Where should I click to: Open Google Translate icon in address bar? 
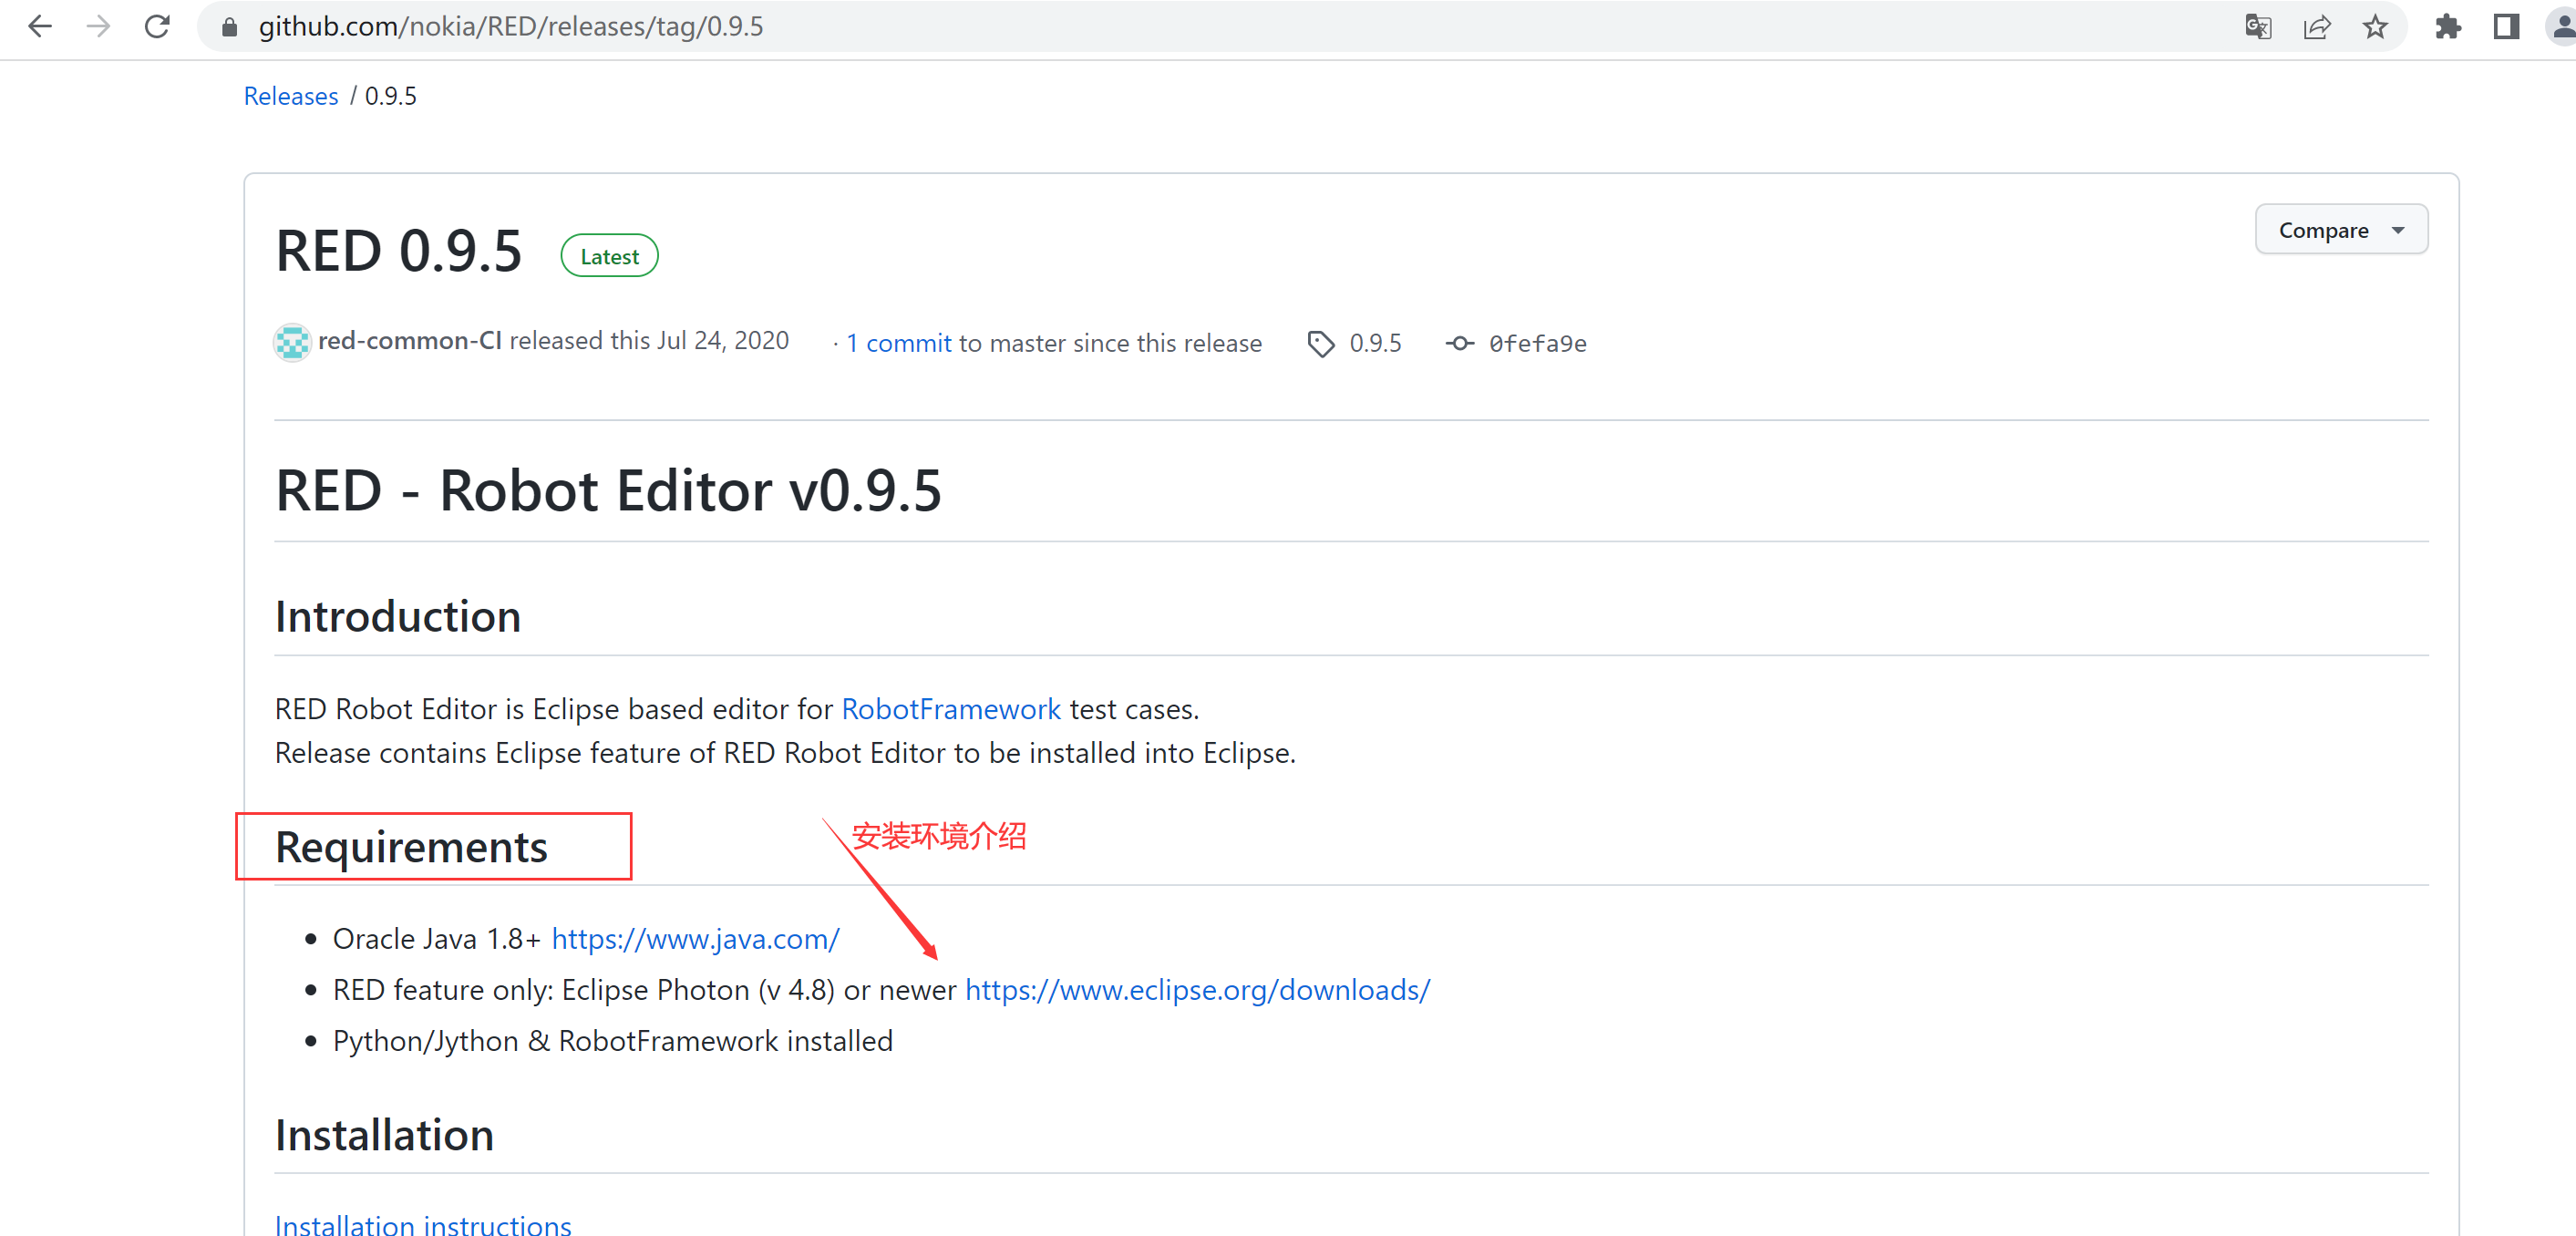[2257, 27]
